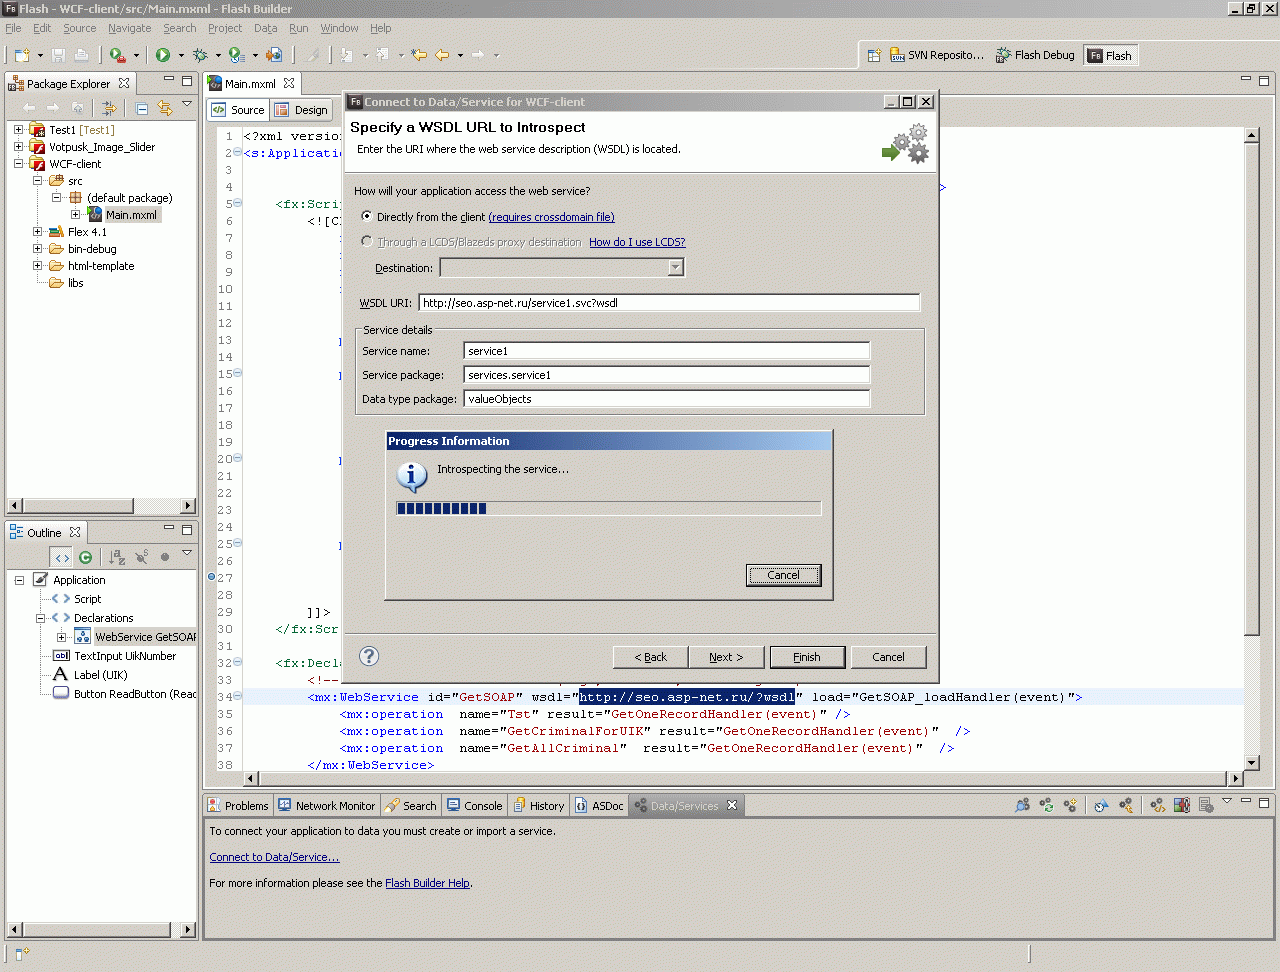This screenshot has height=972, width=1280.
Task: Collapse the WCF-client project node
Action: pyautogui.click(x=18, y=164)
